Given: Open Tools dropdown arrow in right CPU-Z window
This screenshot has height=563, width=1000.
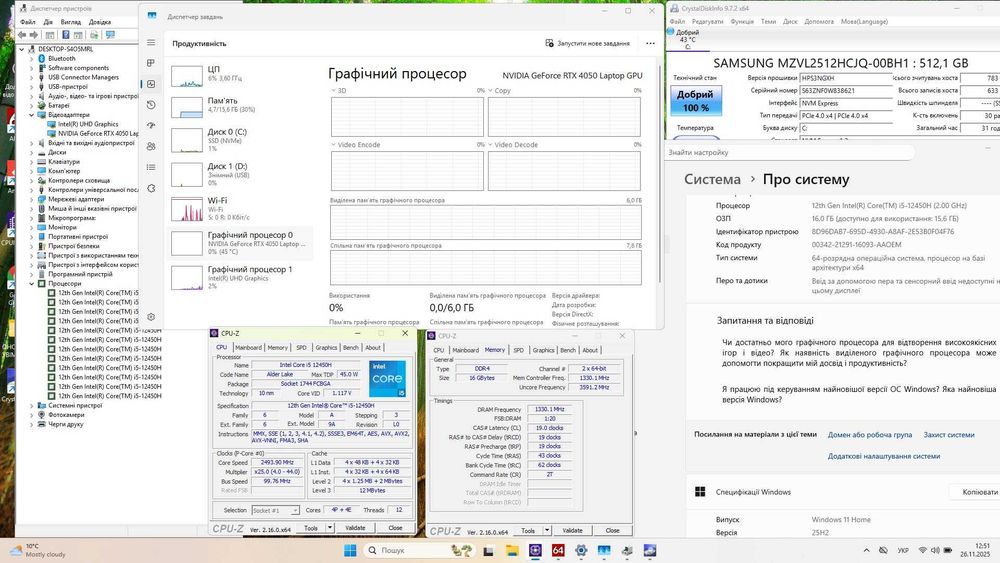Looking at the screenshot, I should coord(547,530).
